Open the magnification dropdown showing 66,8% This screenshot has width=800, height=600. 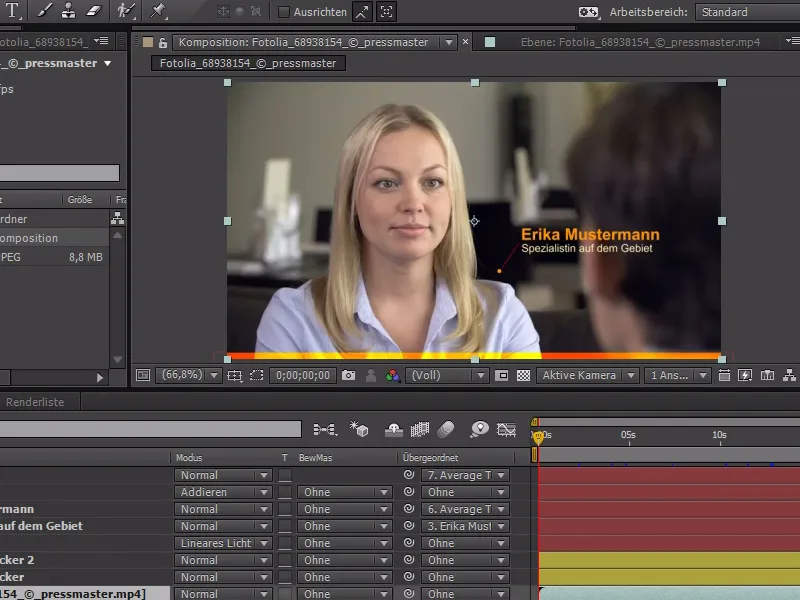(188, 376)
